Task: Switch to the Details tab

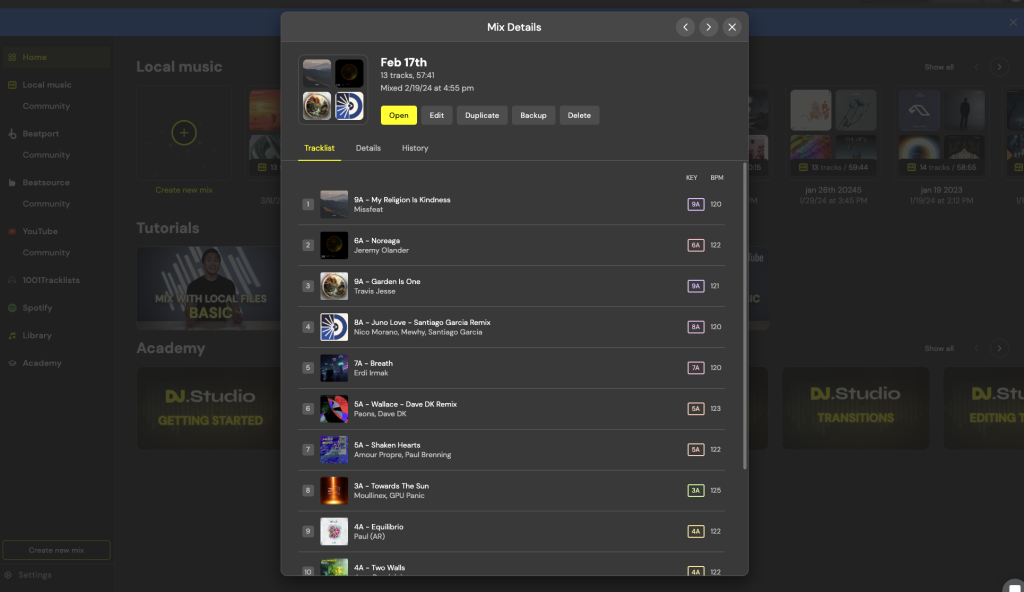Action: pos(368,148)
